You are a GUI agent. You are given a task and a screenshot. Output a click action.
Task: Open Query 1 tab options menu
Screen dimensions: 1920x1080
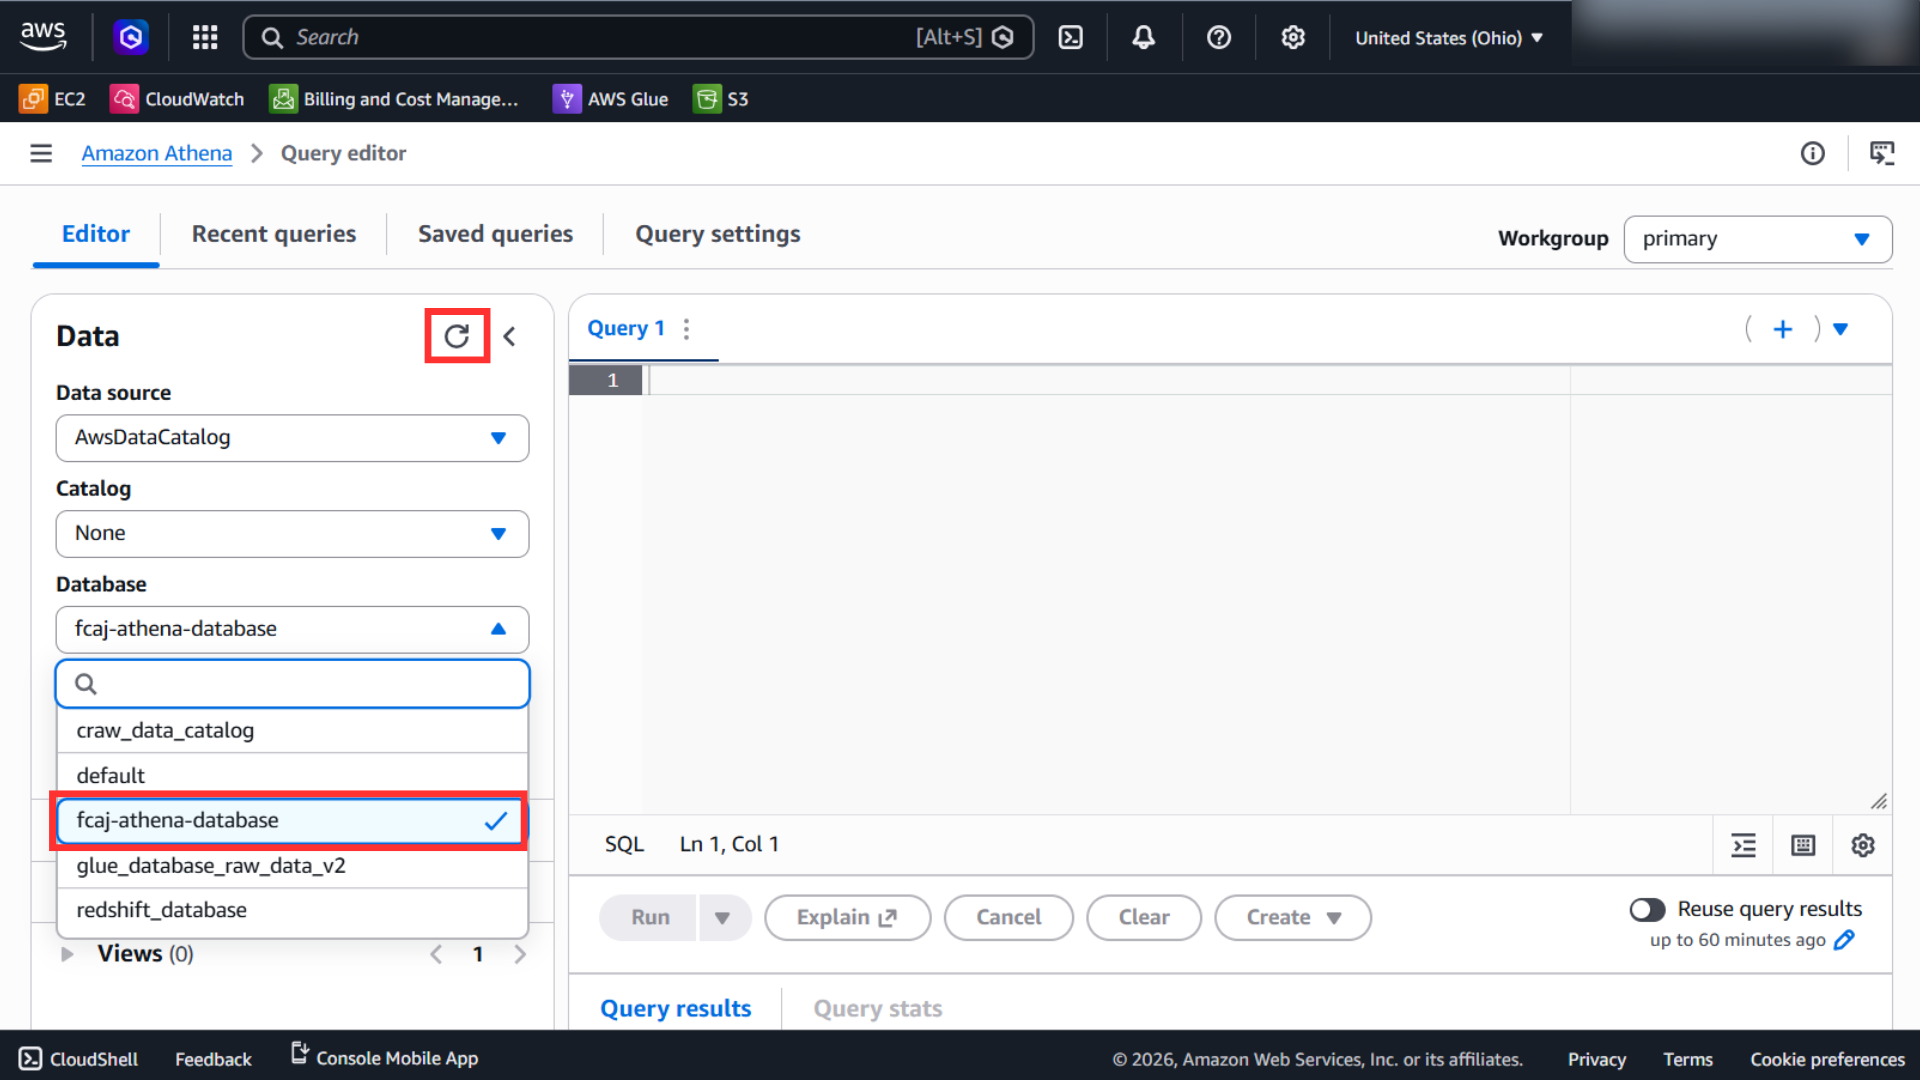pos(686,329)
